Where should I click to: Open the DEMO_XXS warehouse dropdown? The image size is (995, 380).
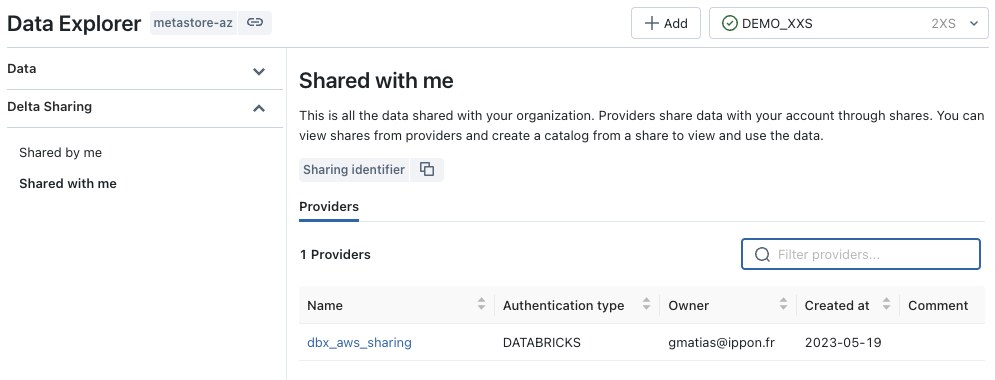tap(848, 23)
